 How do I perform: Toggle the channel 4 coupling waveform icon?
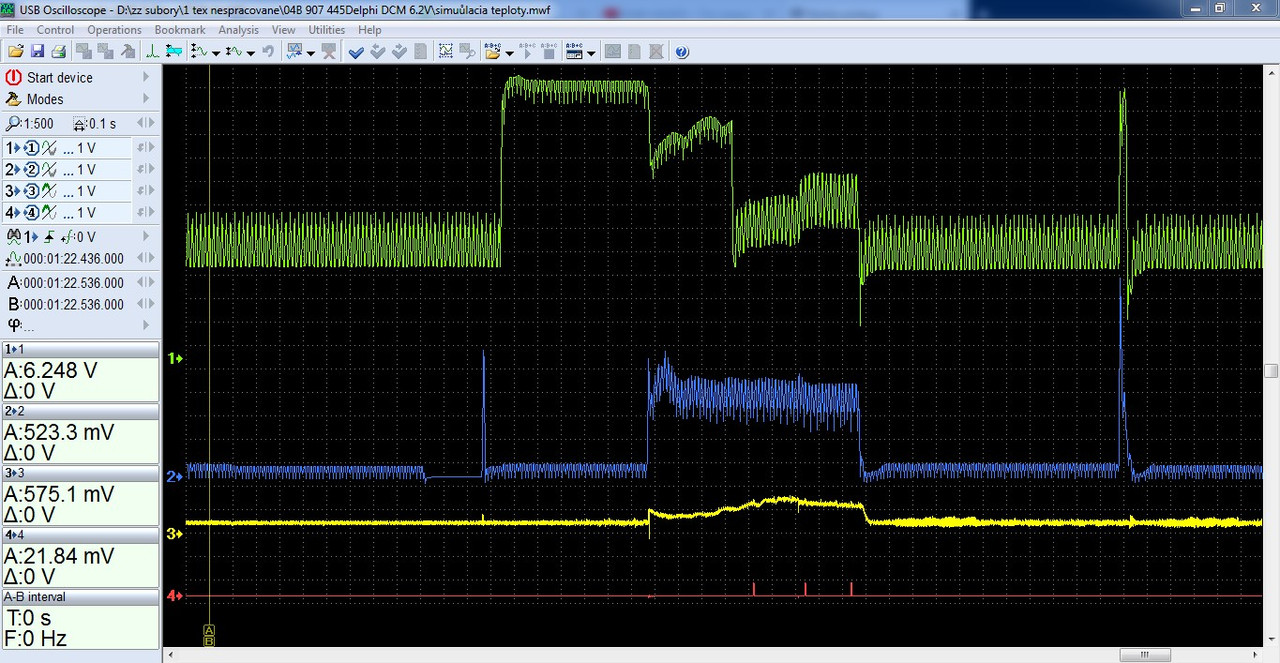pyautogui.click(x=49, y=213)
